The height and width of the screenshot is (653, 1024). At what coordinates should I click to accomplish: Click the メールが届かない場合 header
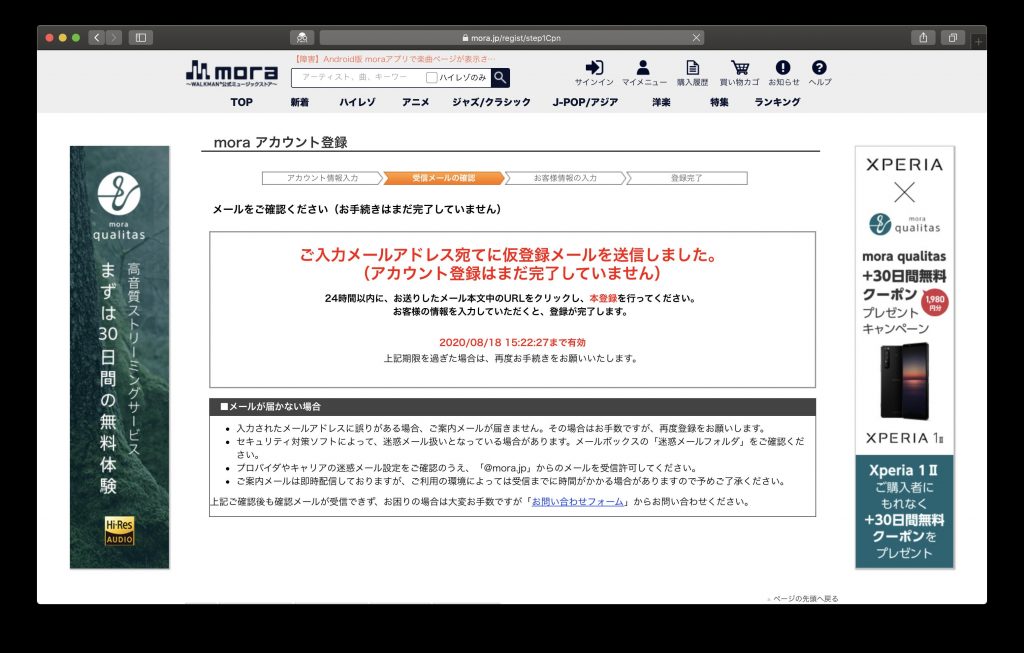click(x=513, y=407)
